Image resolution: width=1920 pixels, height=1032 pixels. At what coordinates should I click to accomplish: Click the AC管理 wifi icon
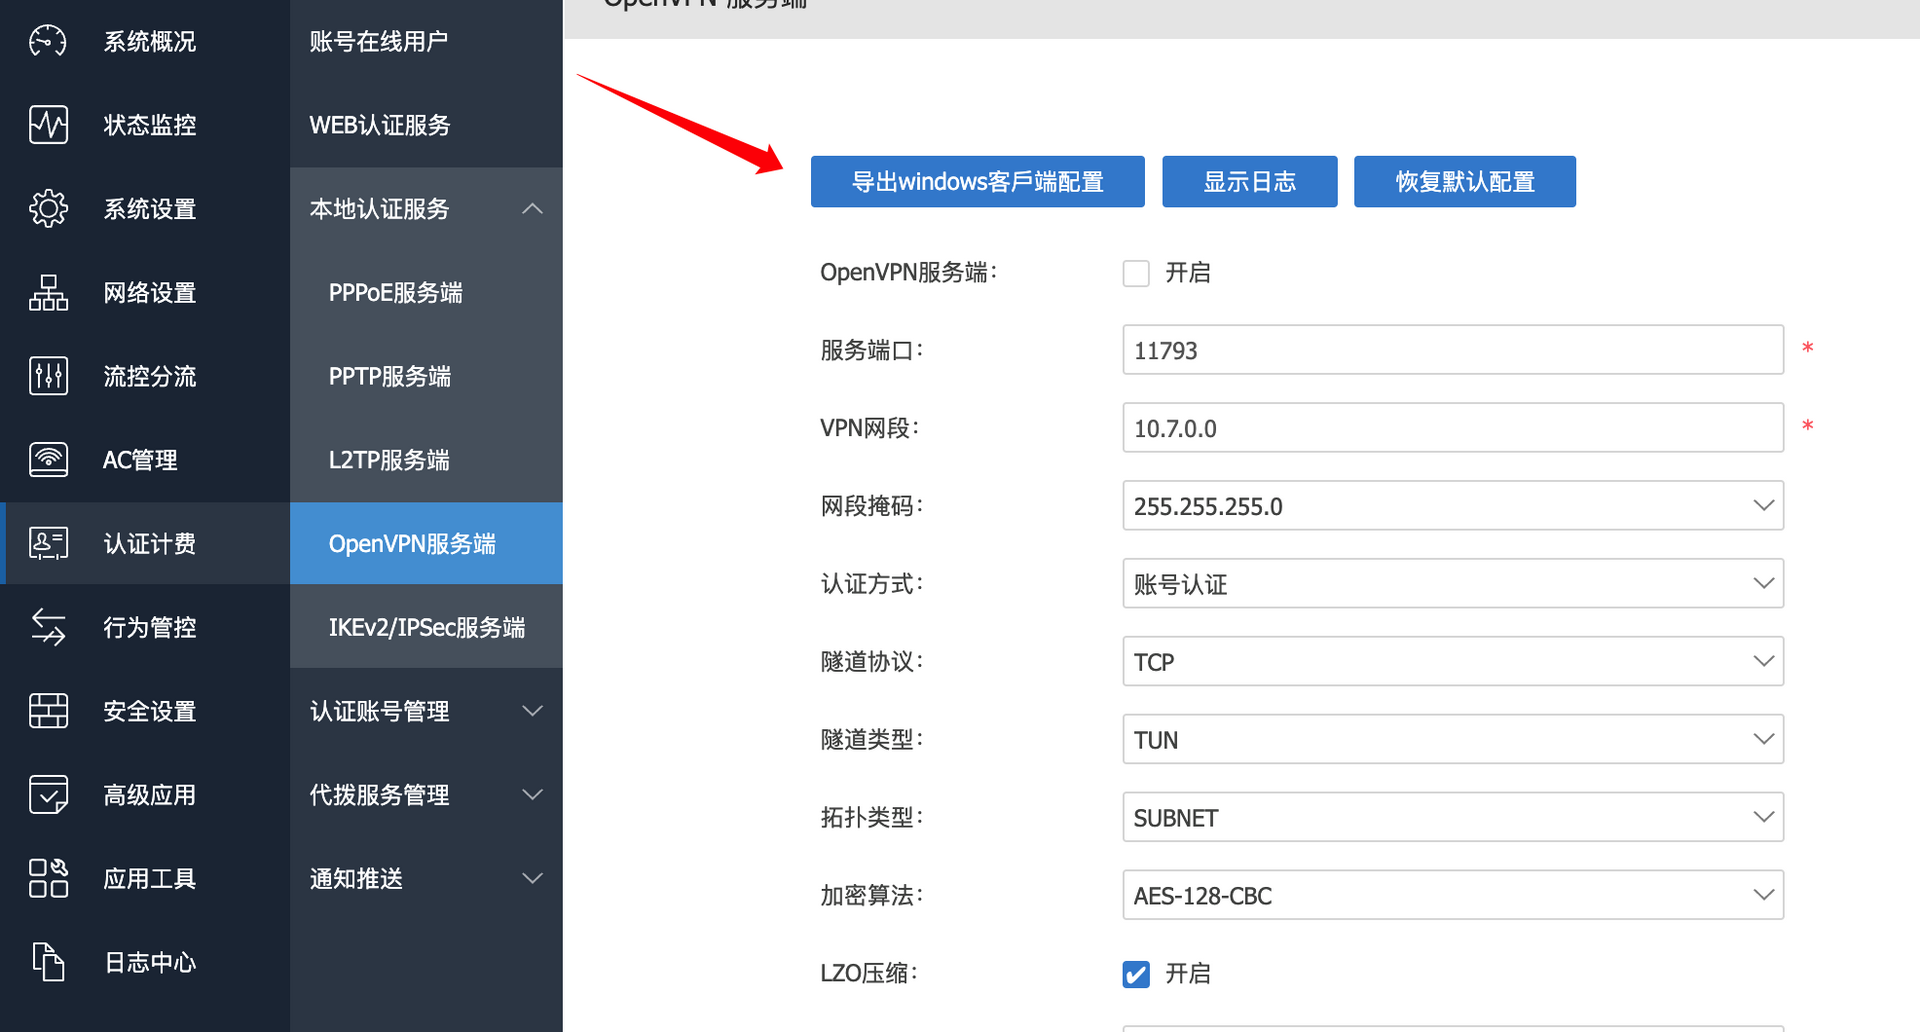pyautogui.click(x=48, y=460)
